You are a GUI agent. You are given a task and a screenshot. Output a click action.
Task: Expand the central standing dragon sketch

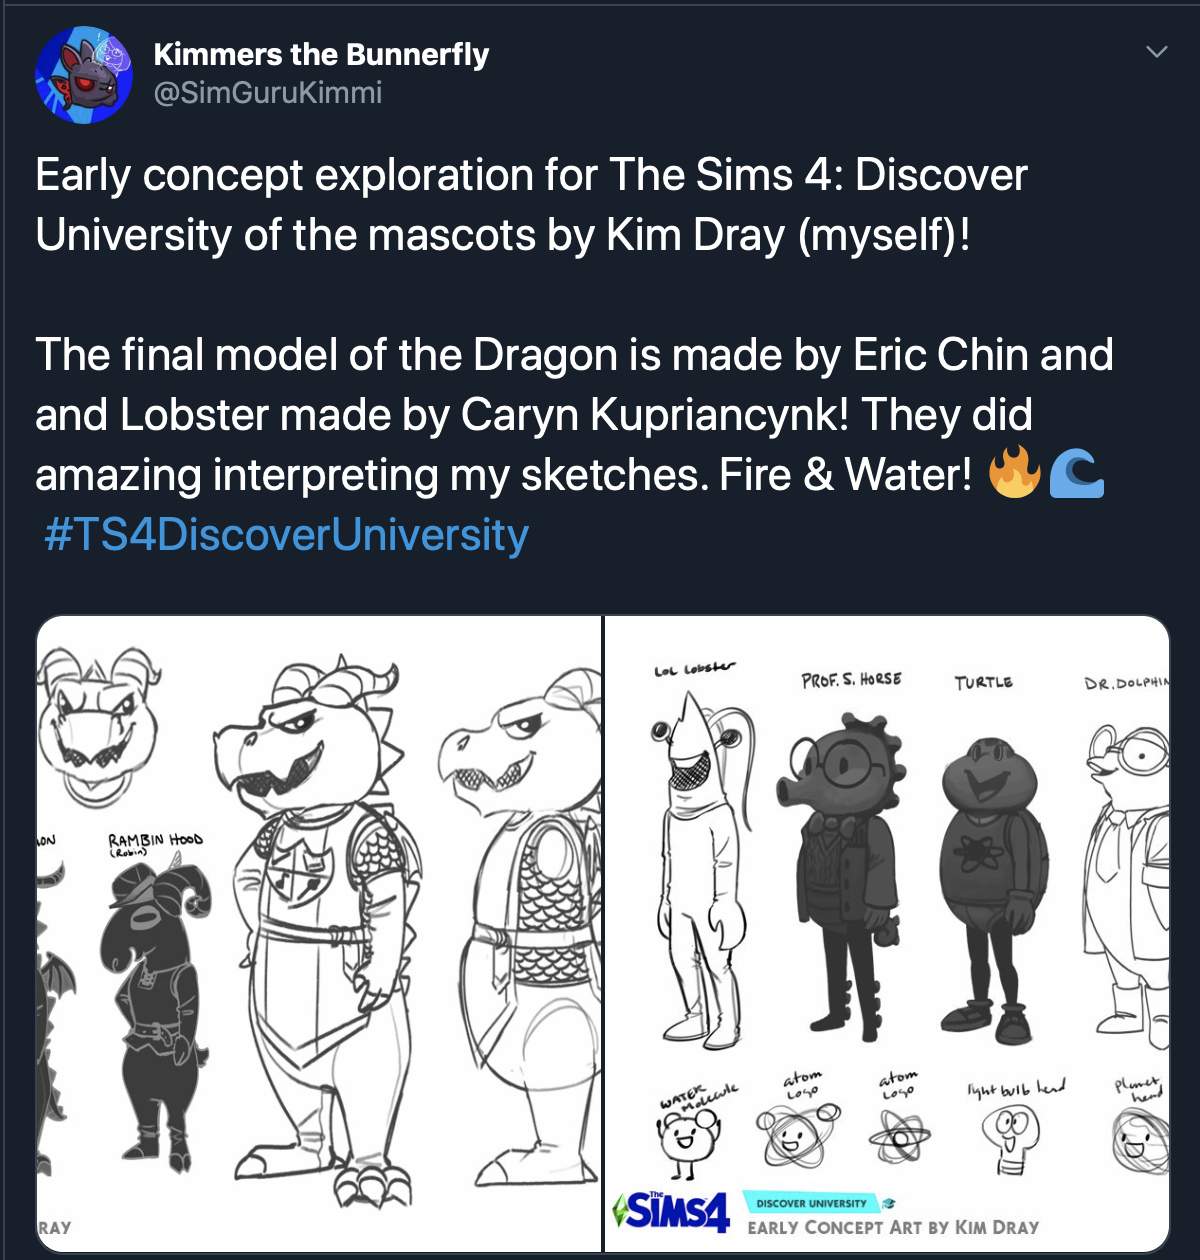click(x=320, y=920)
